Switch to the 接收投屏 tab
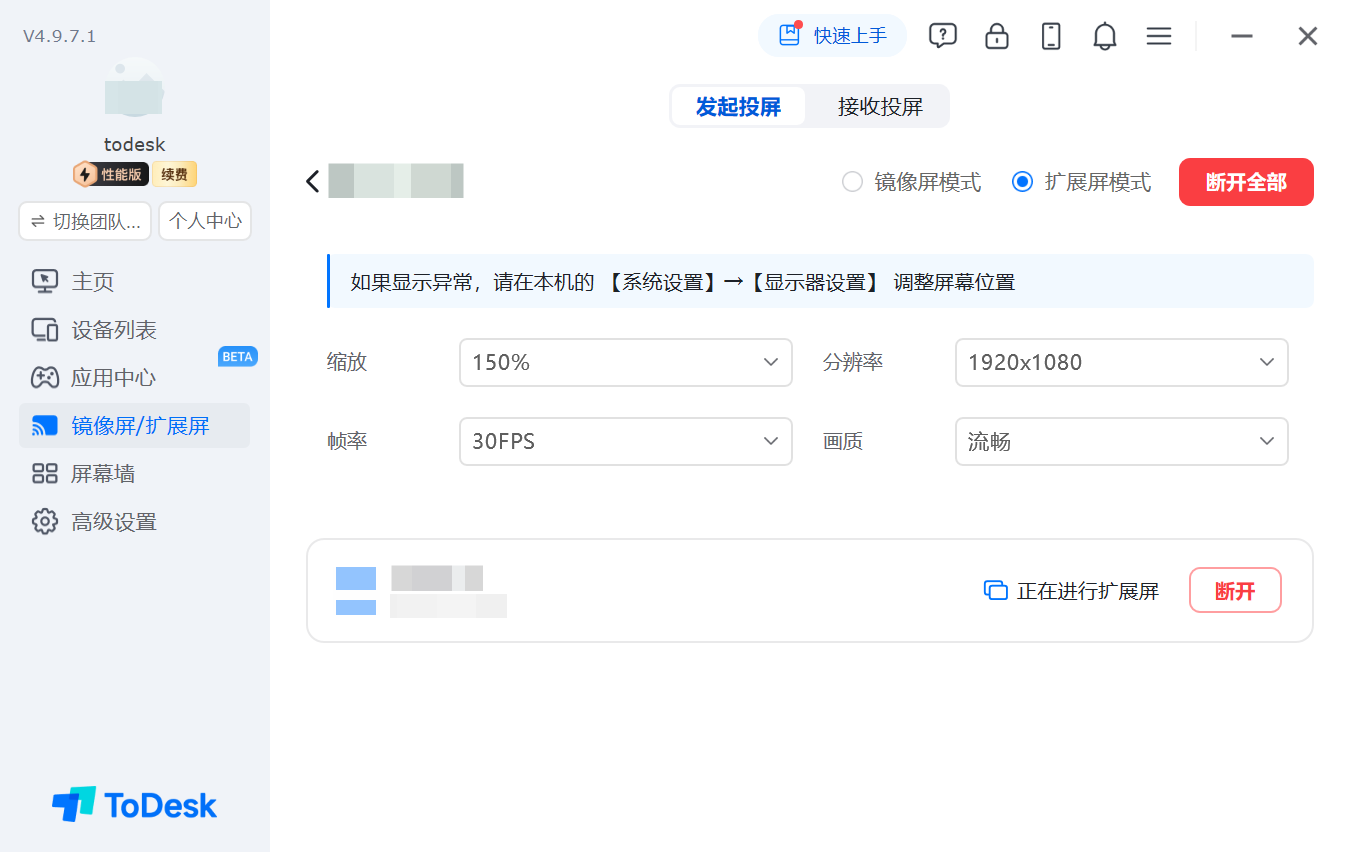Image resolution: width=1350 pixels, height=852 pixels. [880, 106]
